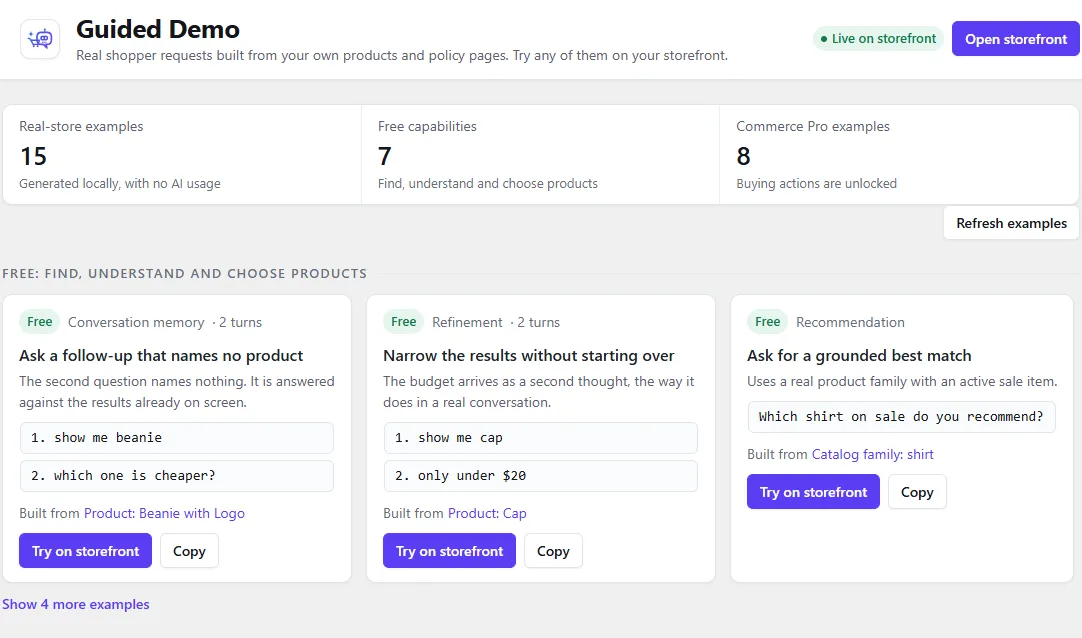
Task: Select 'Which shirt on sale do you recommend?' prompt
Action: click(901, 417)
